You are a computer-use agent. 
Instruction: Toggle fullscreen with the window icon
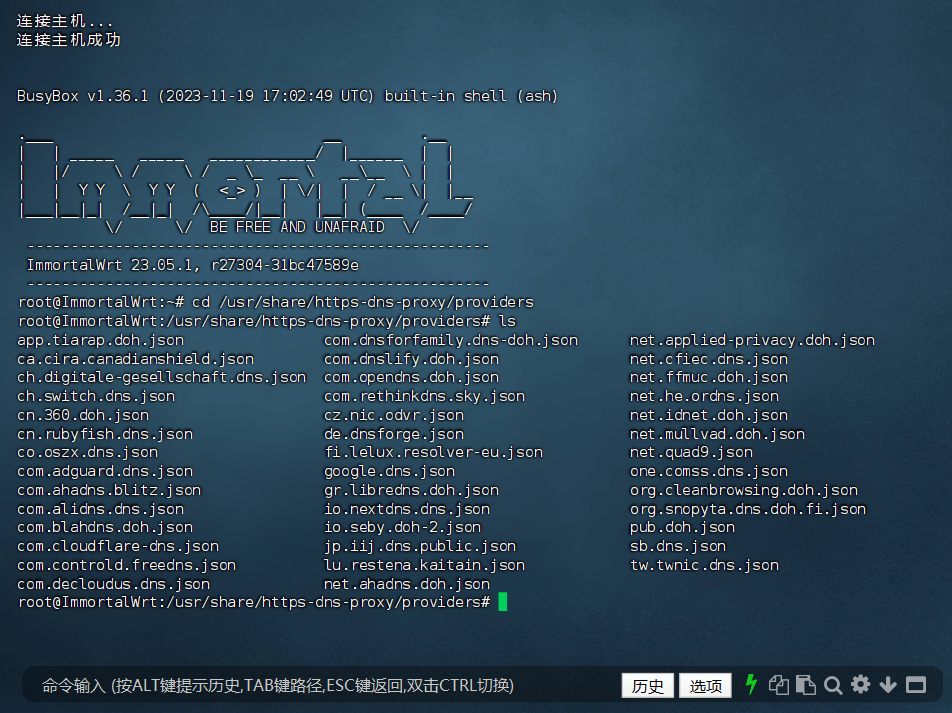pyautogui.click(x=915, y=685)
